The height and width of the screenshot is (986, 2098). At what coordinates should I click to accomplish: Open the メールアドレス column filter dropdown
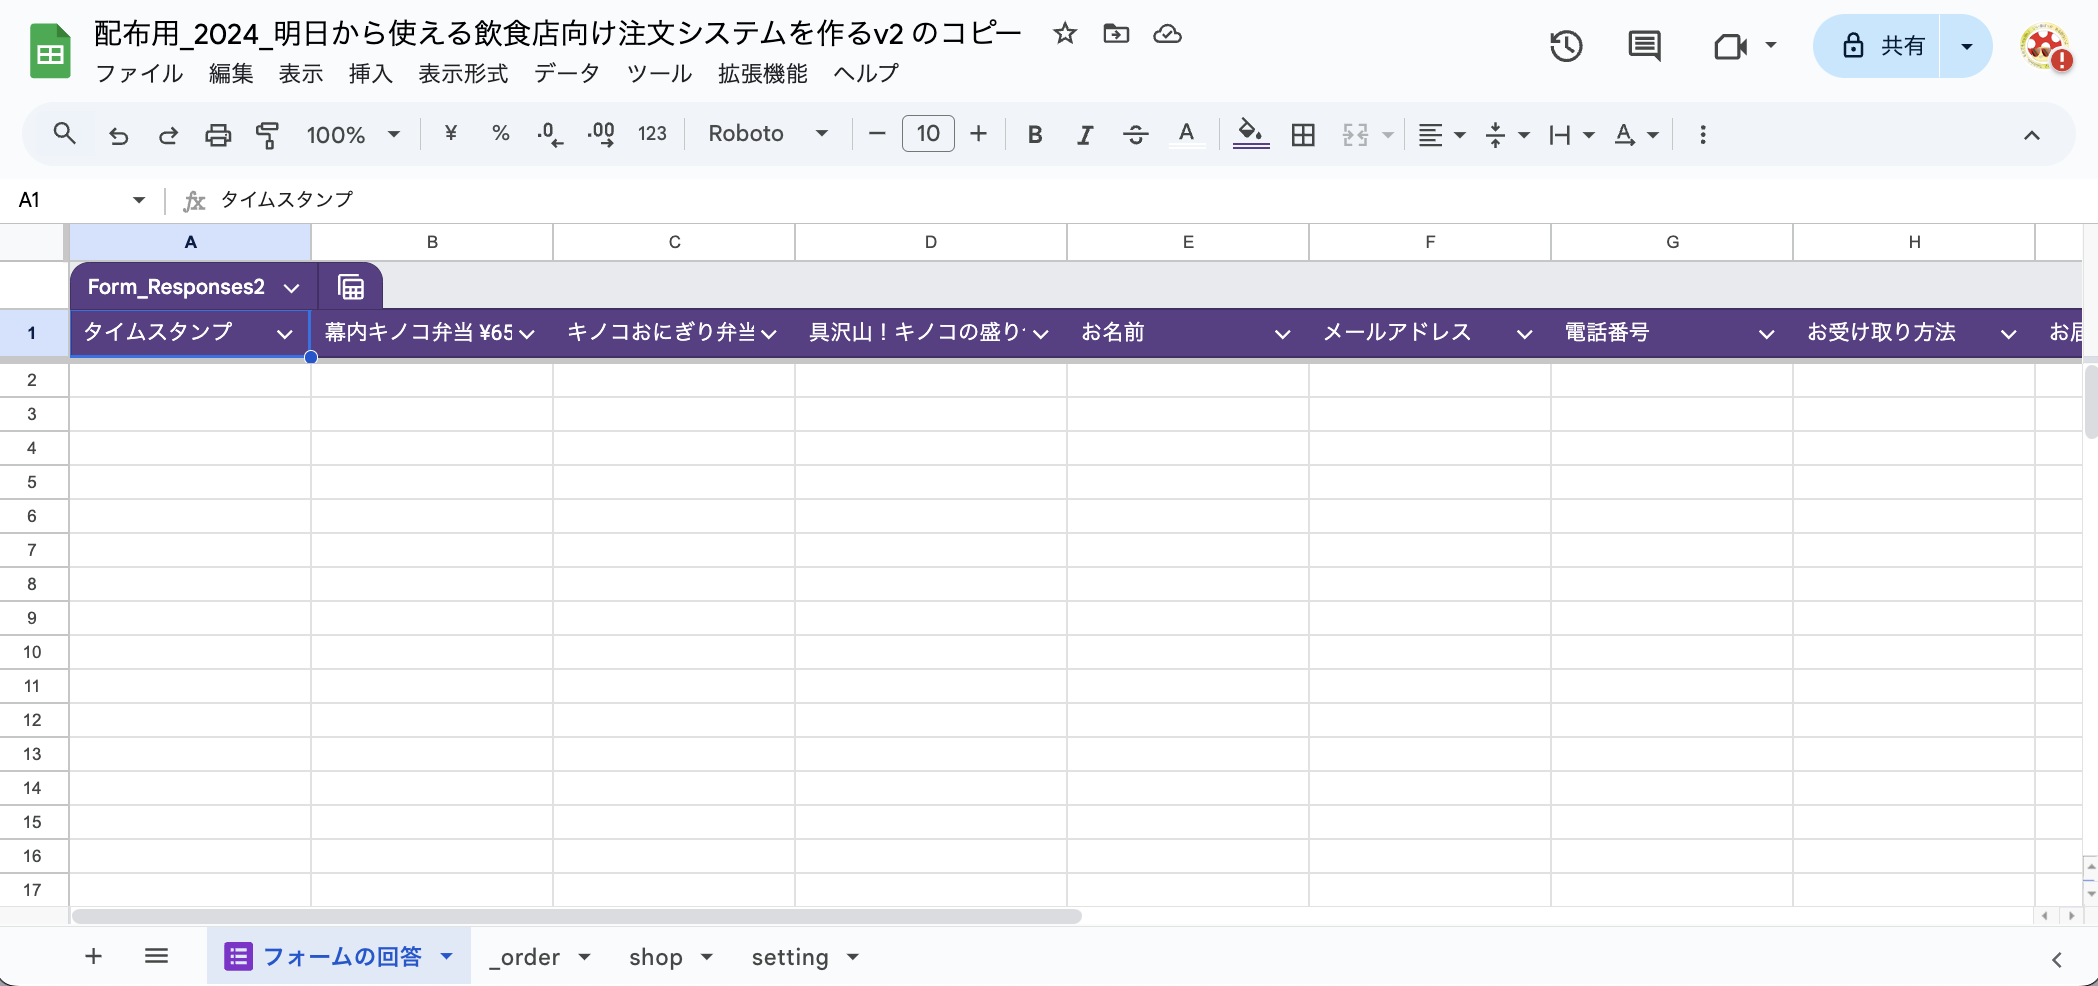click(x=1525, y=334)
